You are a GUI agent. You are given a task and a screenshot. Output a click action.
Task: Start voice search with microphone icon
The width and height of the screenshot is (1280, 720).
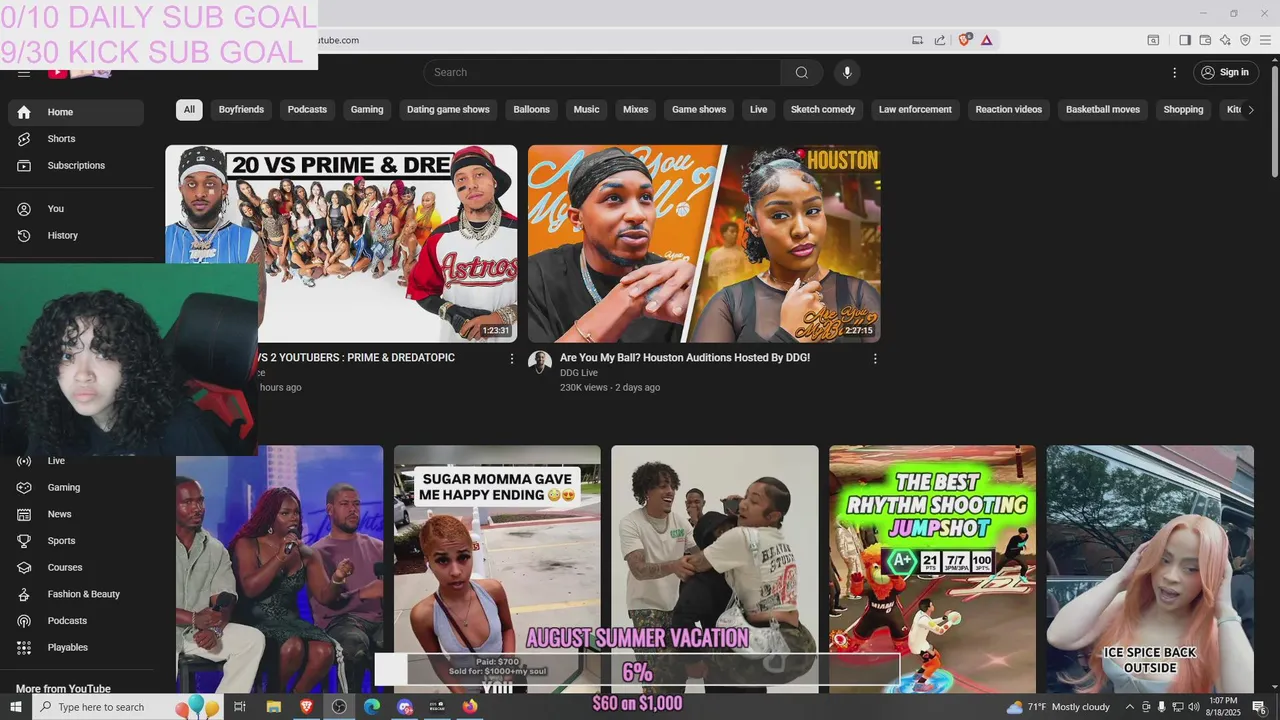tap(847, 72)
